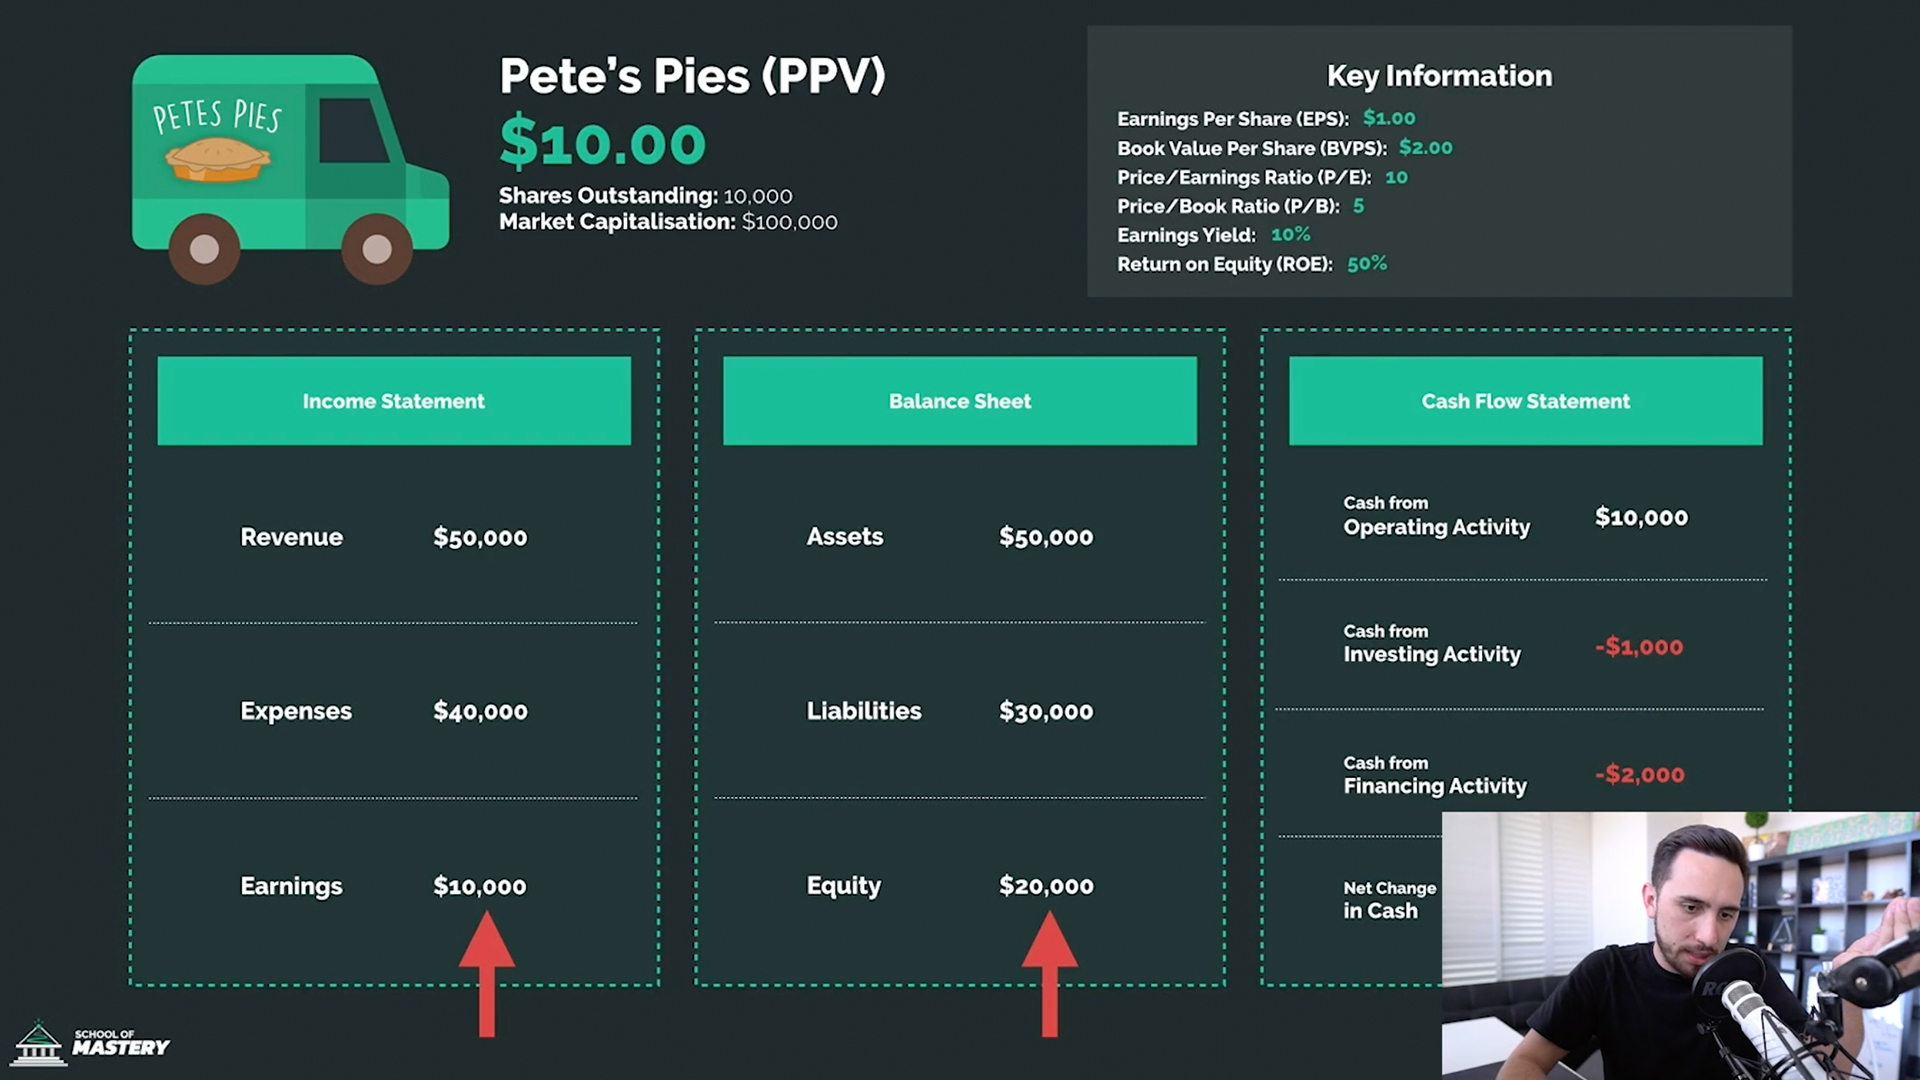Click the Key Information panel title

click(x=1439, y=76)
